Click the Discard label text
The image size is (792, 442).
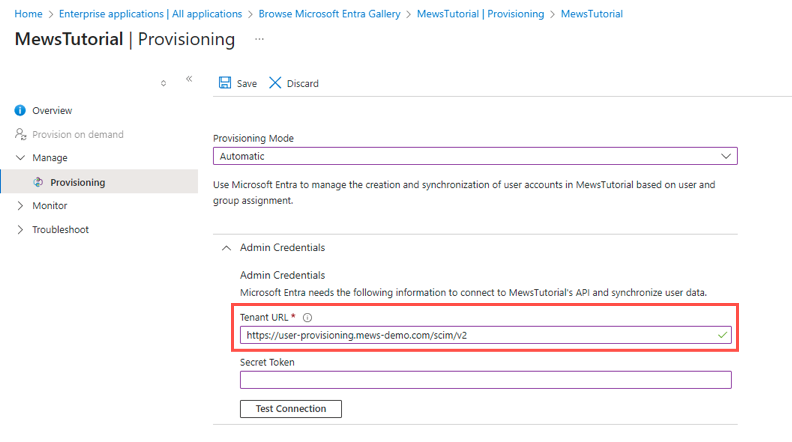click(303, 83)
